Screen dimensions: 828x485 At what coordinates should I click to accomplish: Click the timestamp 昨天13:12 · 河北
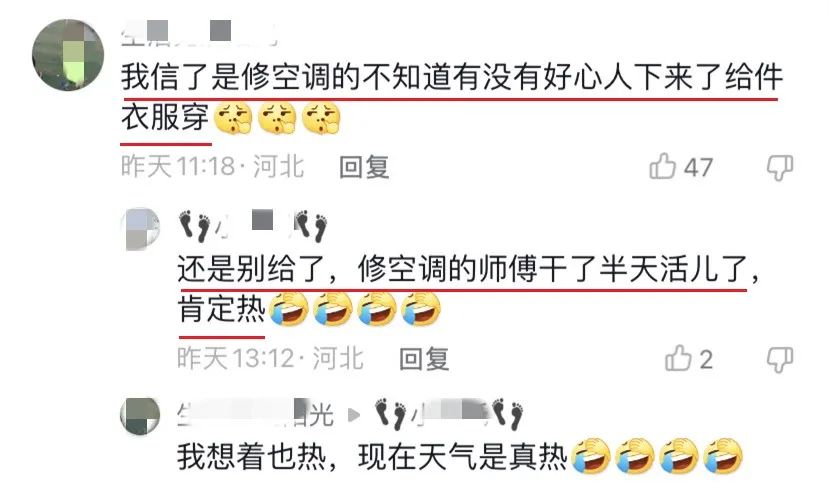pyautogui.click(x=270, y=358)
